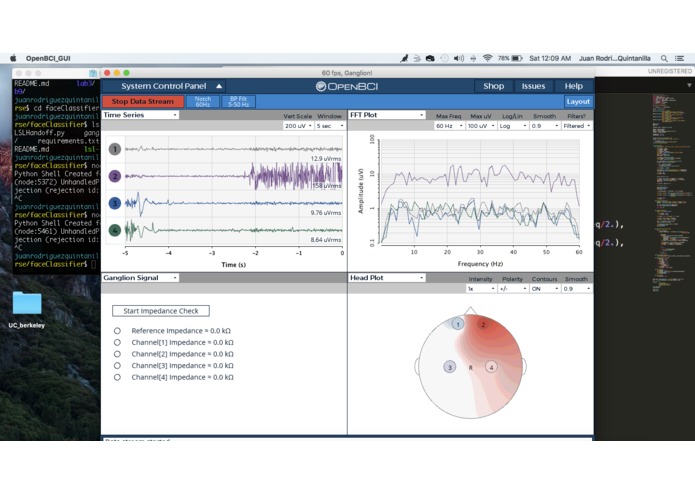The width and height of the screenshot is (695, 494).
Task: Click the 9.76 uVrms reading for channel 3
Action: click(326, 213)
